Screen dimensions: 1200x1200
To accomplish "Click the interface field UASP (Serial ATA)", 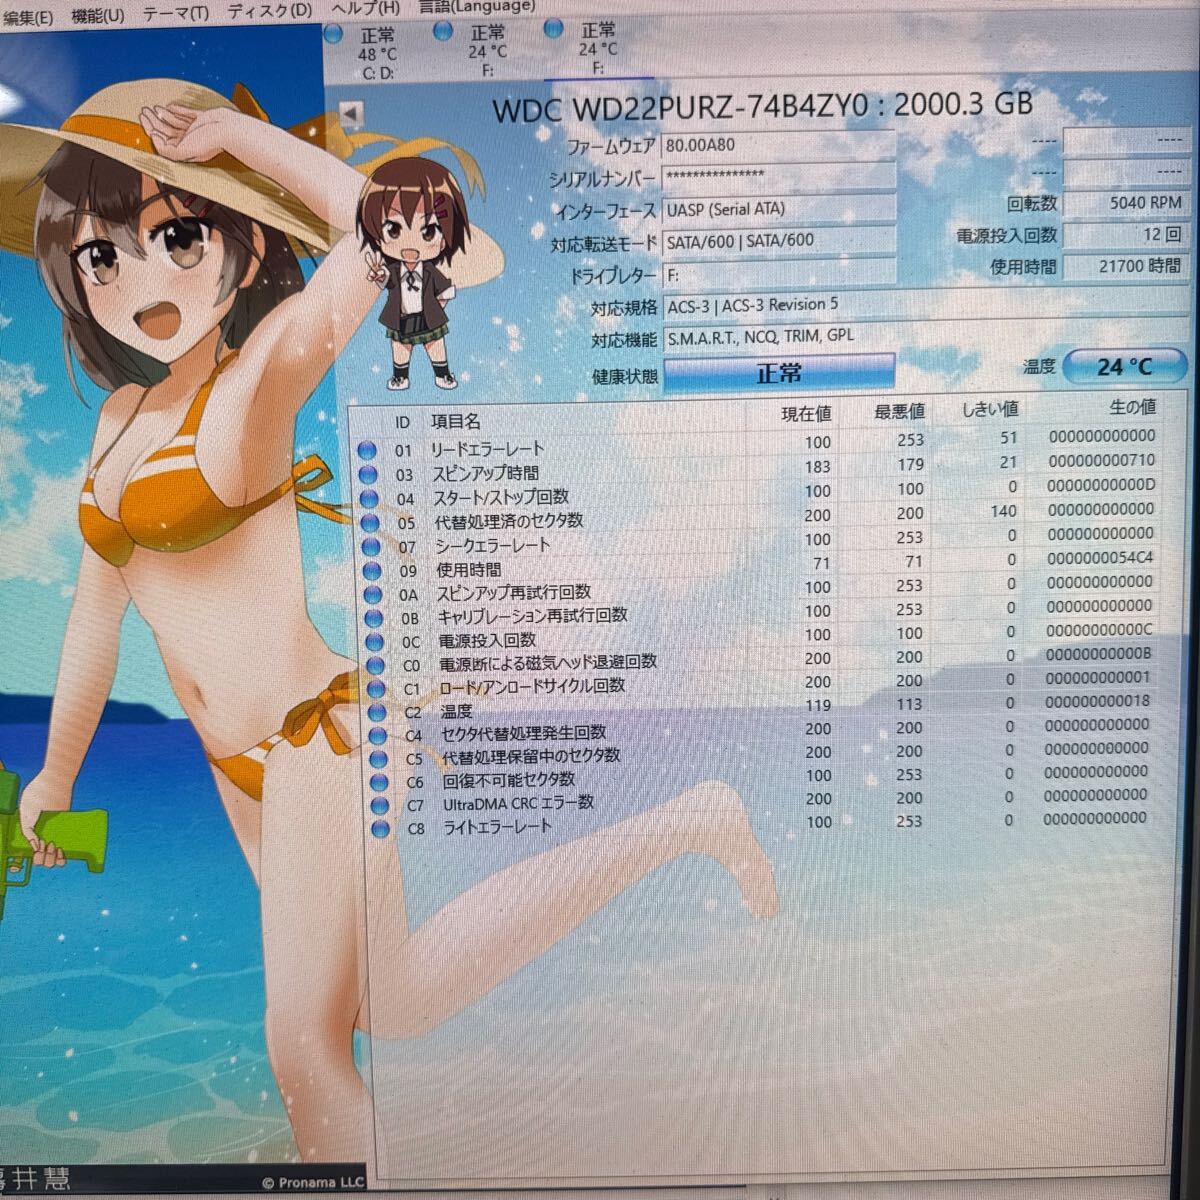I will 778,209.
